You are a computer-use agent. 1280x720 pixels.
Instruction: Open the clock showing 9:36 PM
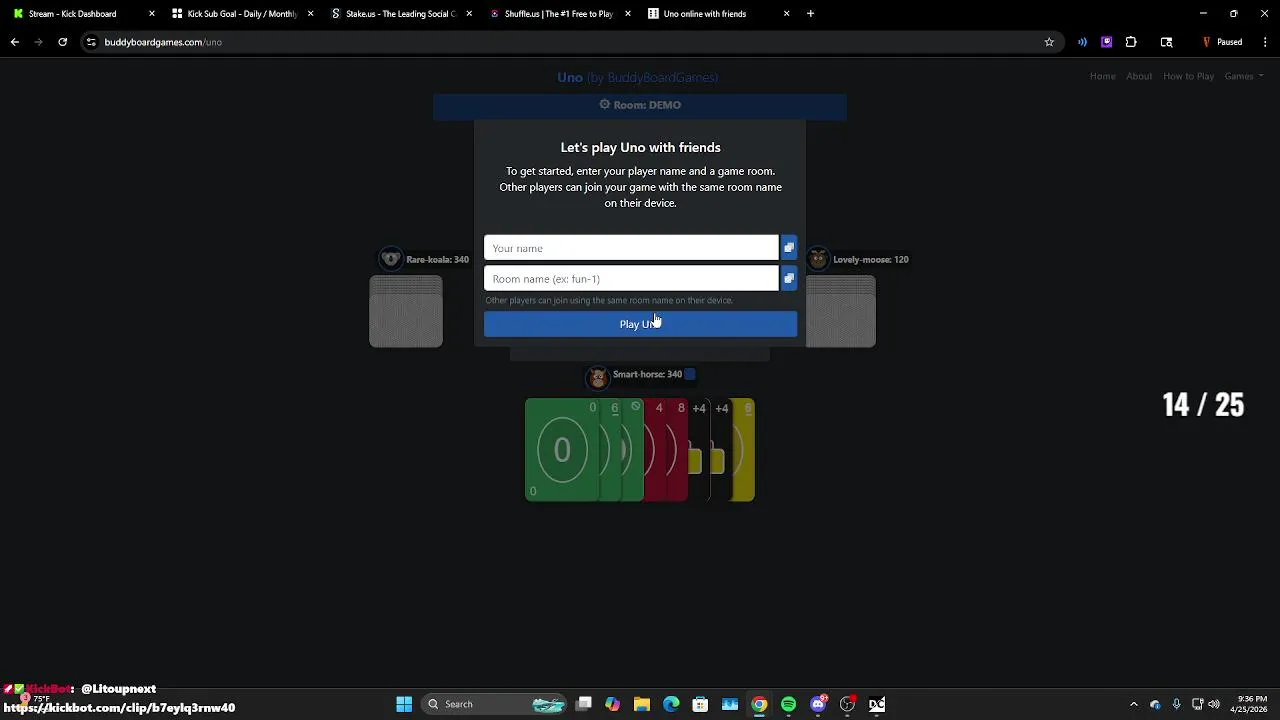1251,704
